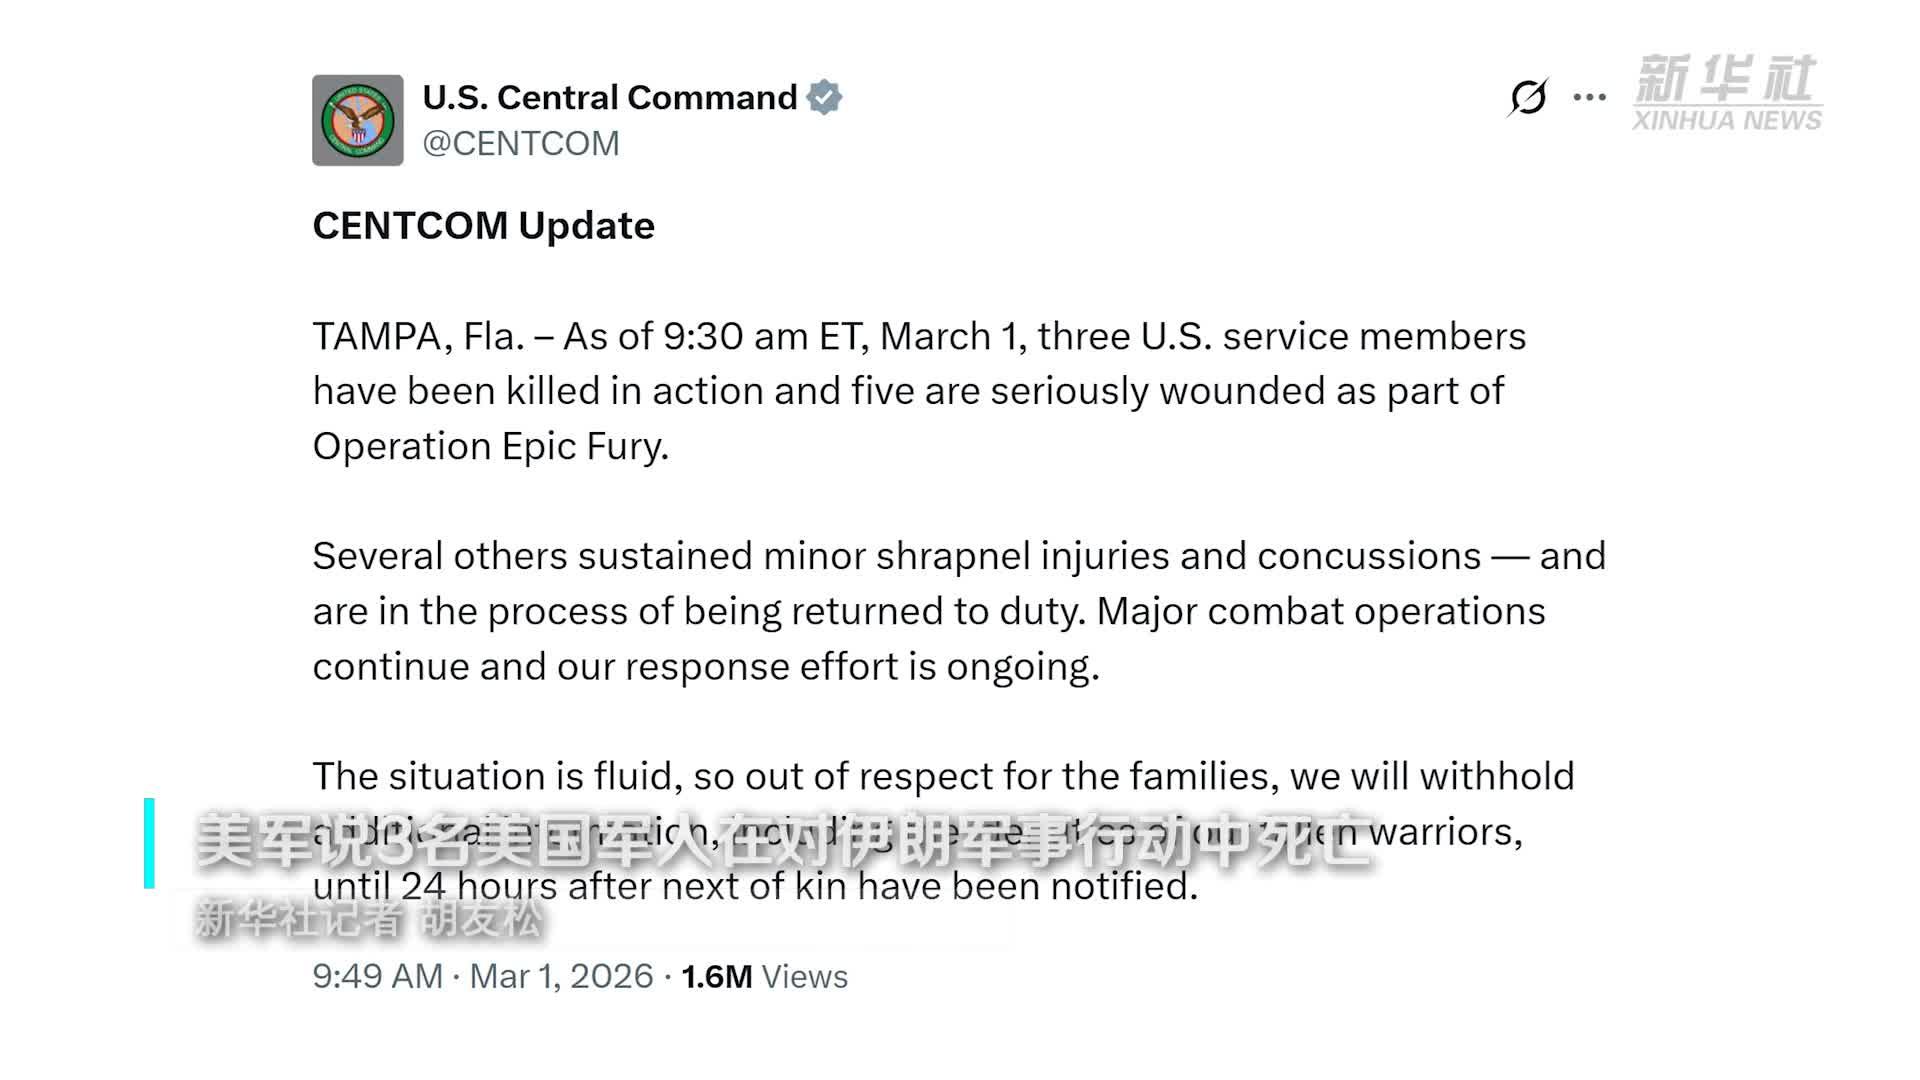The image size is (1920, 1080).
Task: Click the eagle emblem inside the avatar
Action: click(357, 115)
